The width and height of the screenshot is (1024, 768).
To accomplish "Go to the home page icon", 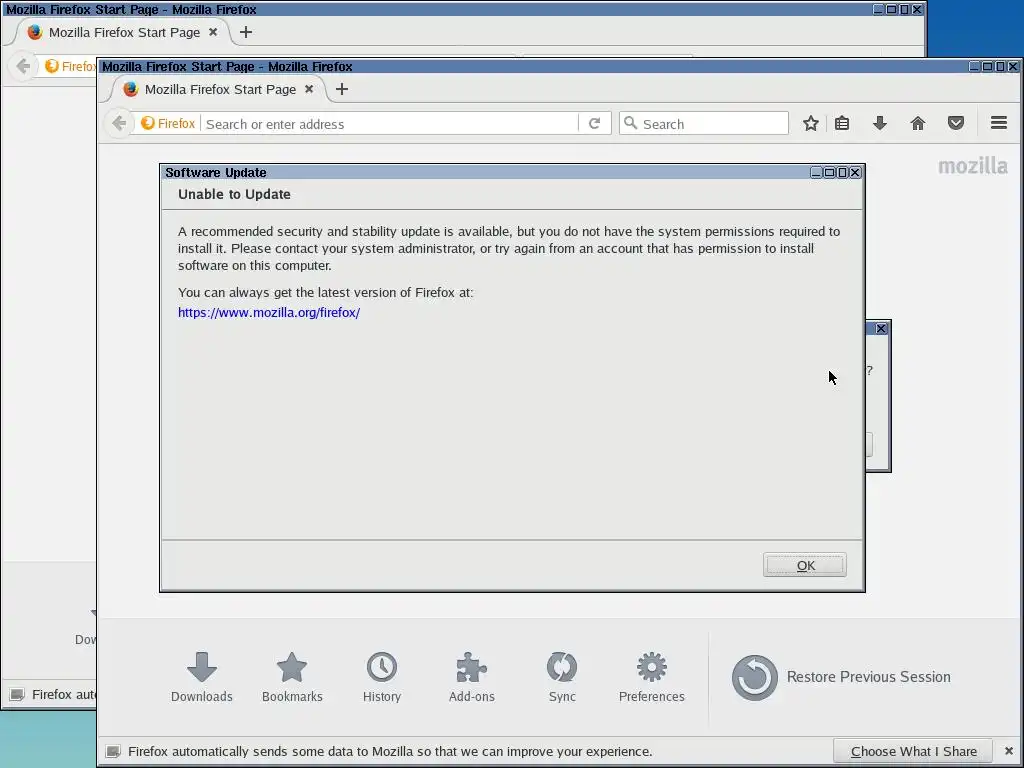I will 918,123.
